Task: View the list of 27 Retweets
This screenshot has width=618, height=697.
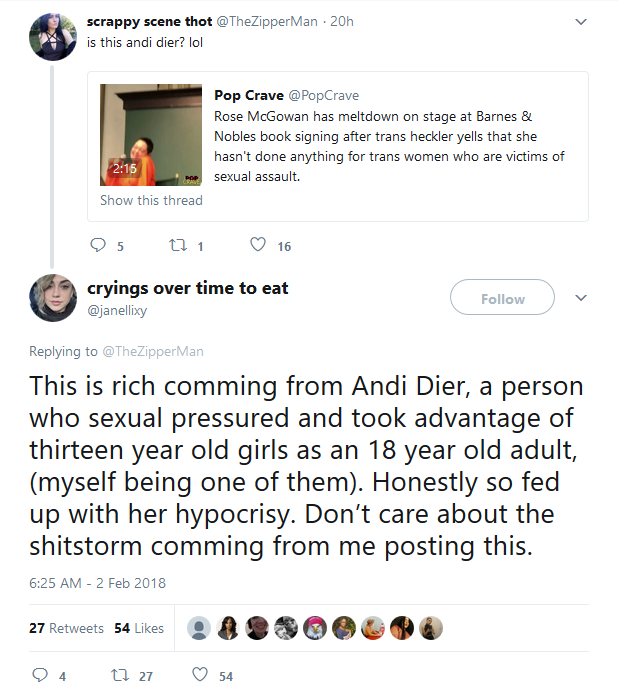Action: click(66, 628)
